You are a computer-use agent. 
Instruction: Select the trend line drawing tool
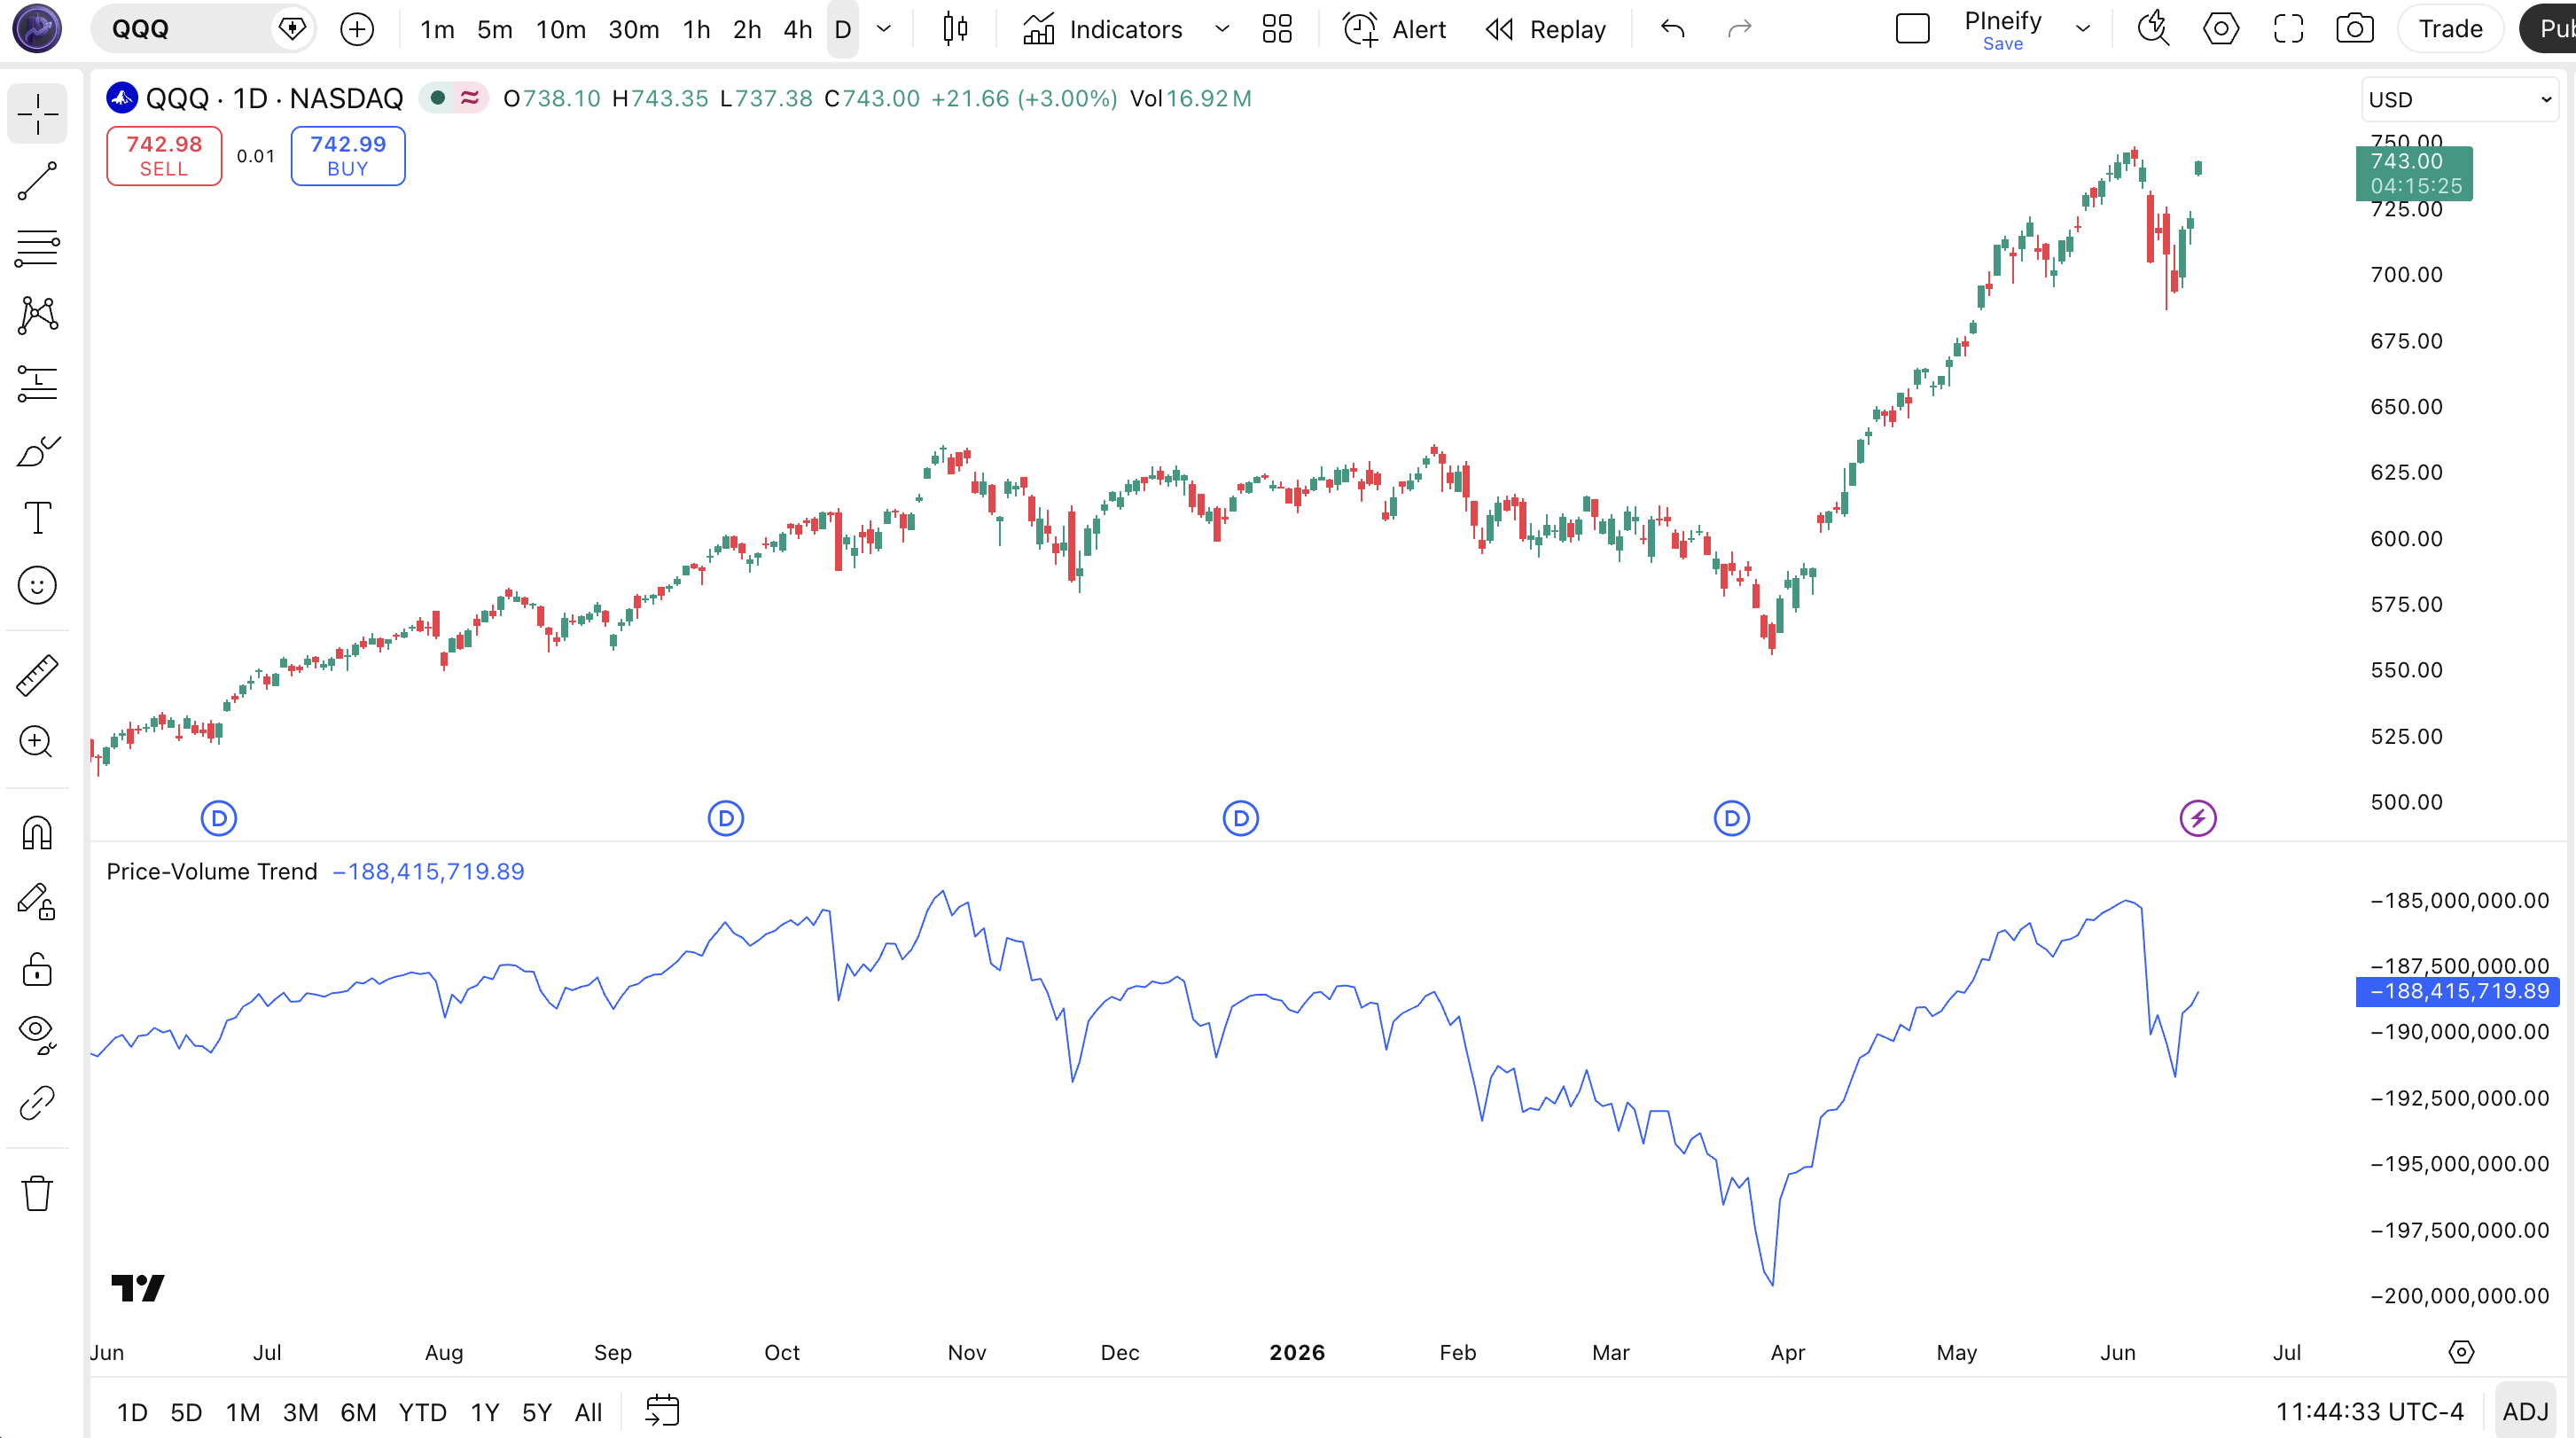click(x=37, y=181)
